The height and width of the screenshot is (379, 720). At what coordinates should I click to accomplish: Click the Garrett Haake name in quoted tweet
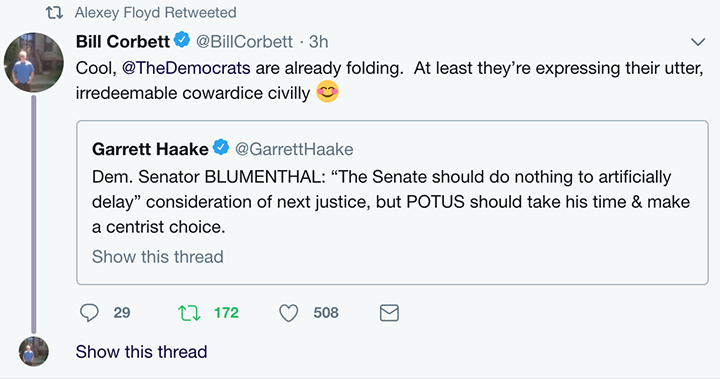click(x=150, y=149)
